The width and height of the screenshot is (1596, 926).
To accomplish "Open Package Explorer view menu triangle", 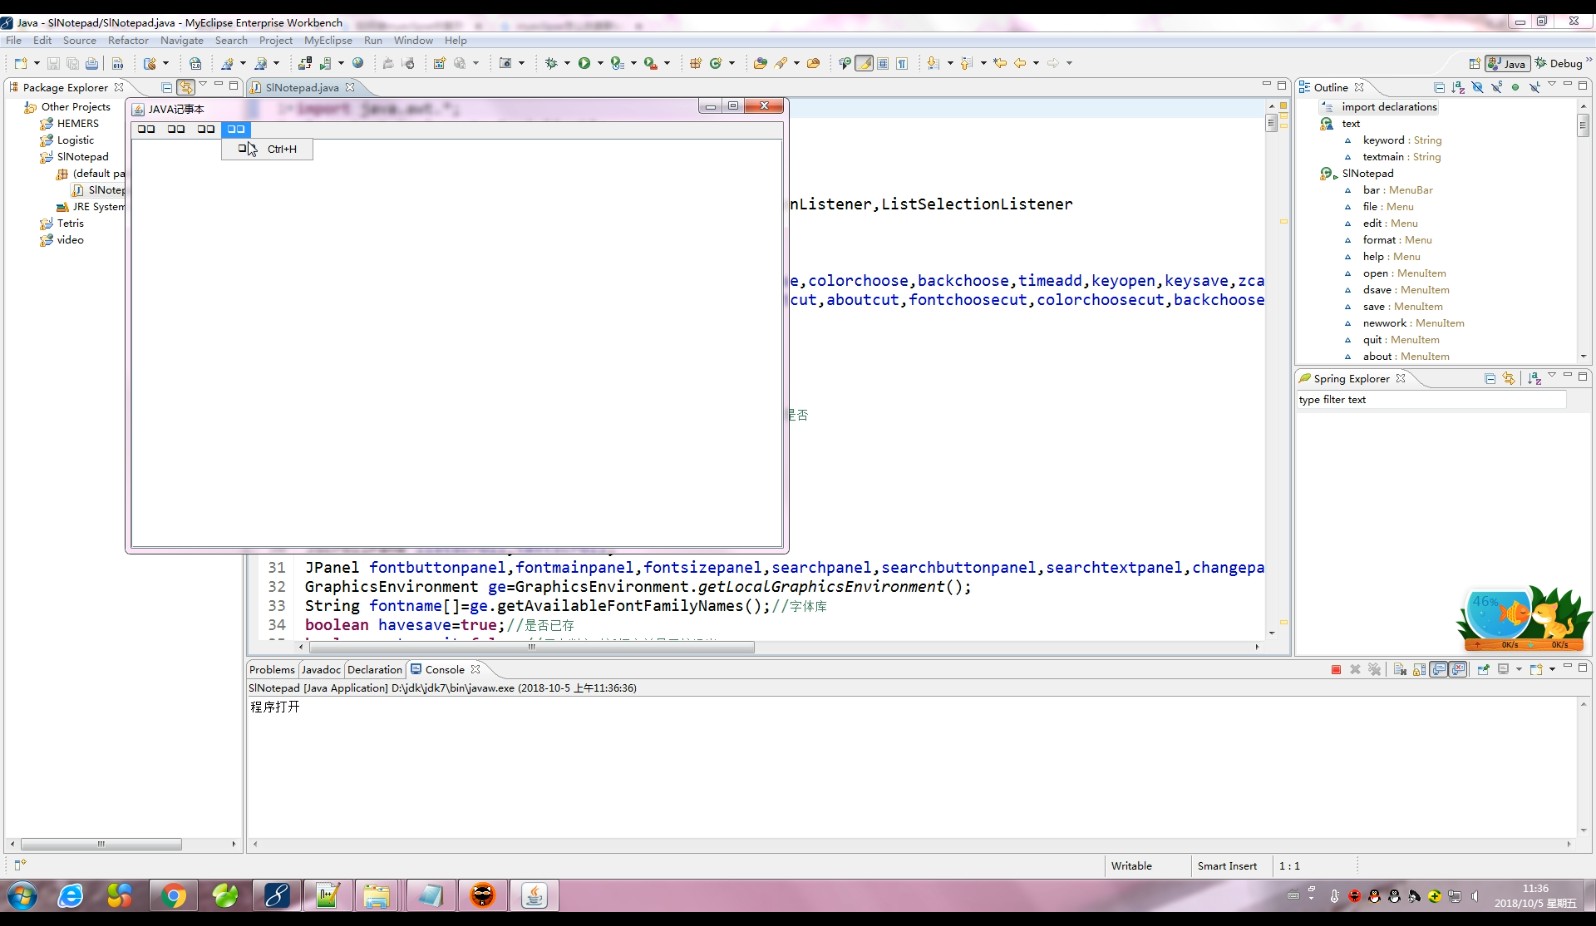I will 203,85.
